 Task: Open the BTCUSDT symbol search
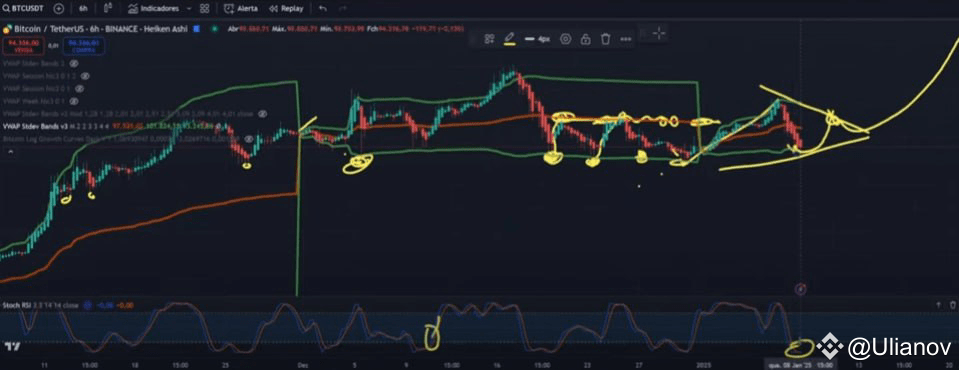(24, 9)
